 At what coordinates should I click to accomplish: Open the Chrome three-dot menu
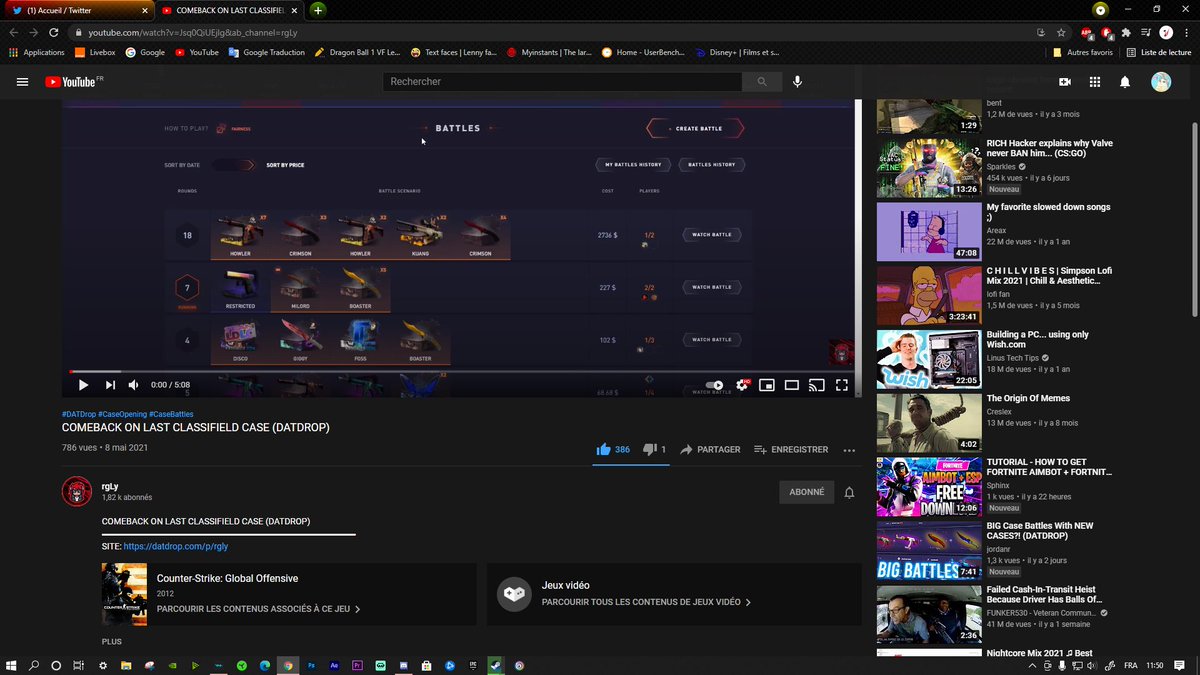[x=1186, y=32]
